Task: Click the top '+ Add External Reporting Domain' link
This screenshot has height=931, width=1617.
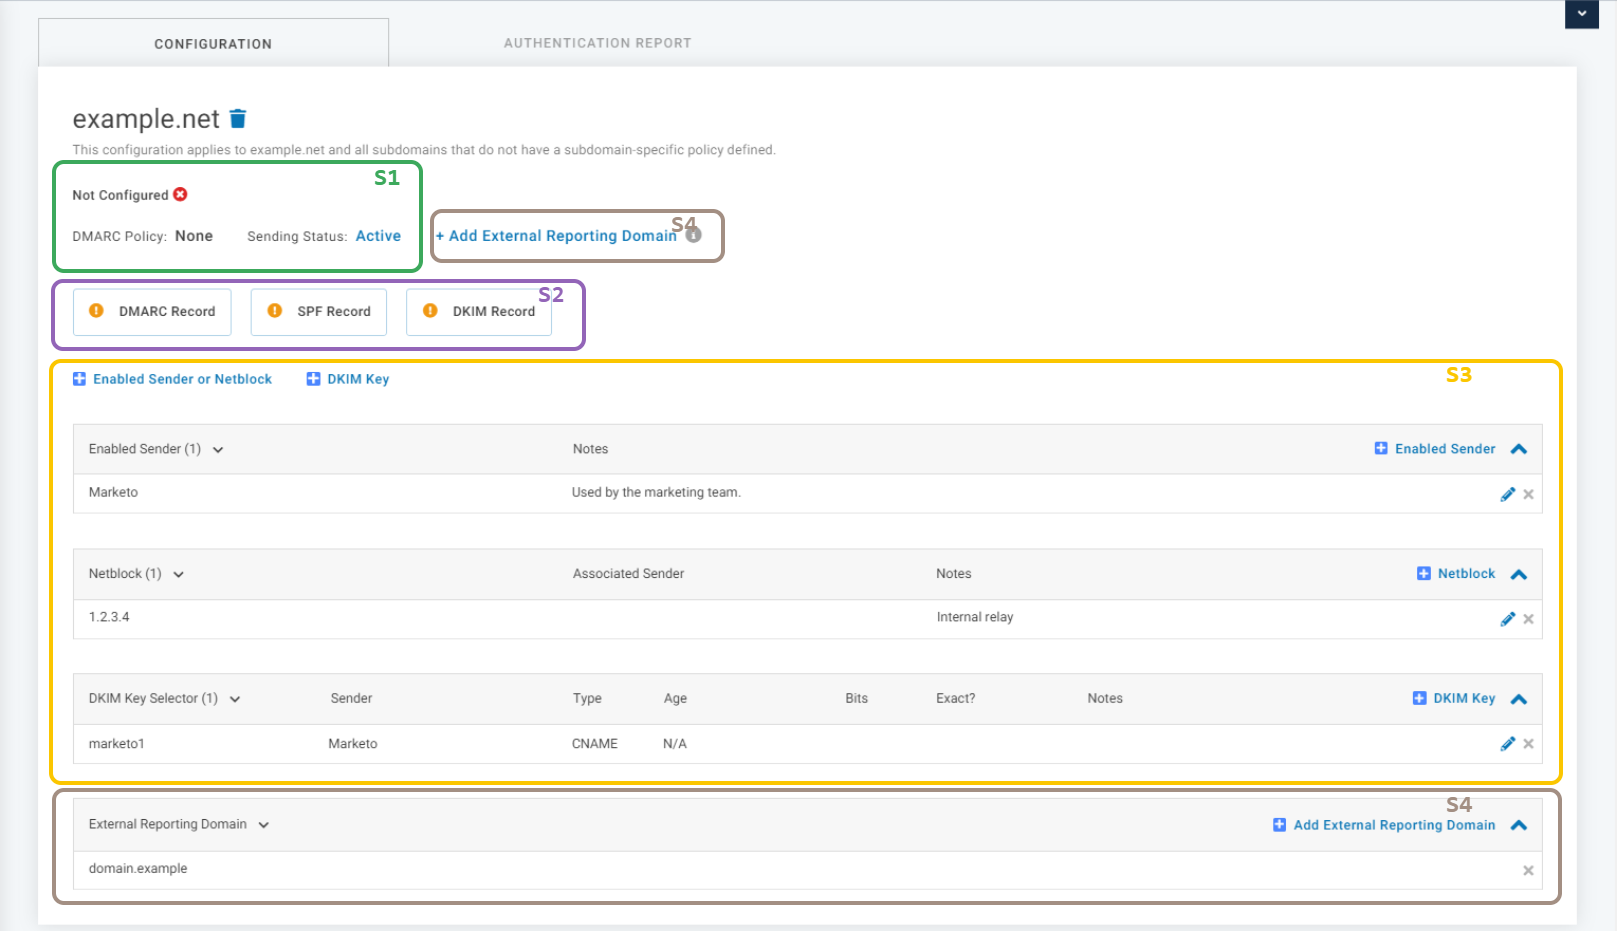Action: pyautogui.click(x=556, y=236)
